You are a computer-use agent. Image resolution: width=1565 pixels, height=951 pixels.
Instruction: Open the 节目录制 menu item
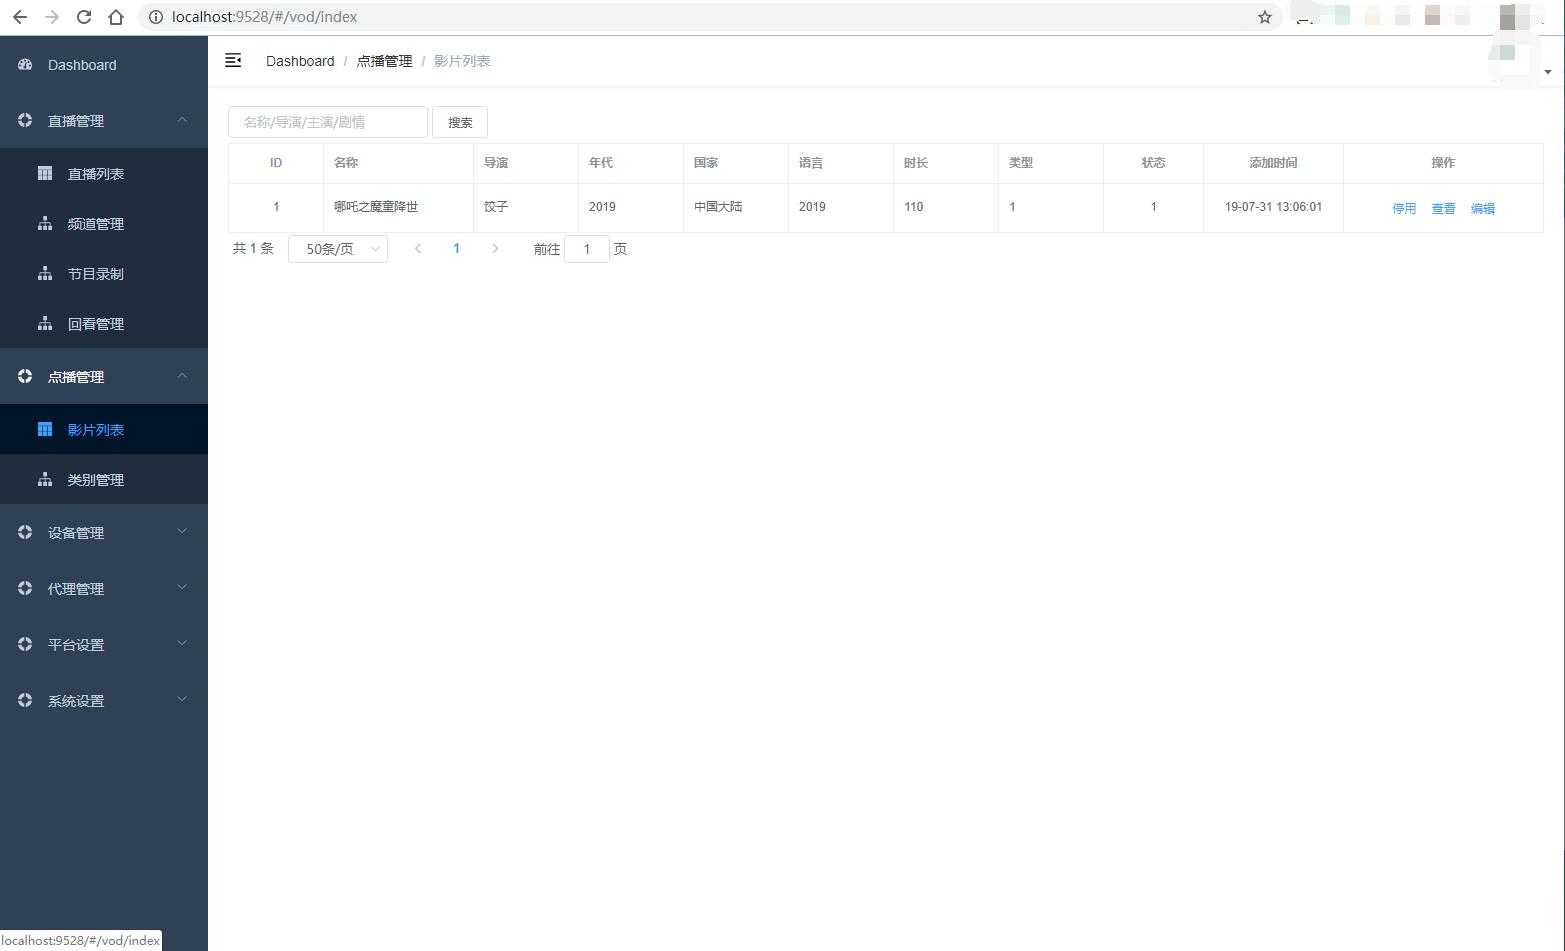(x=104, y=274)
